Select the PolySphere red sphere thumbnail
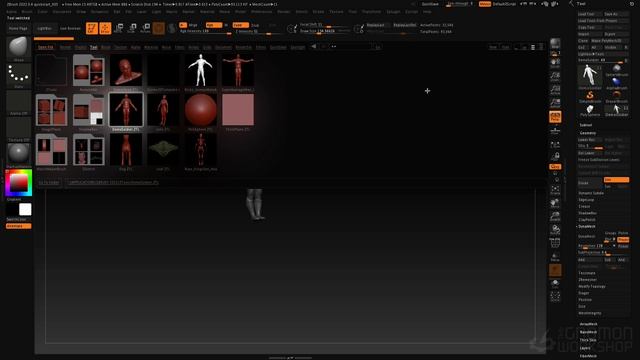 (x=200, y=110)
